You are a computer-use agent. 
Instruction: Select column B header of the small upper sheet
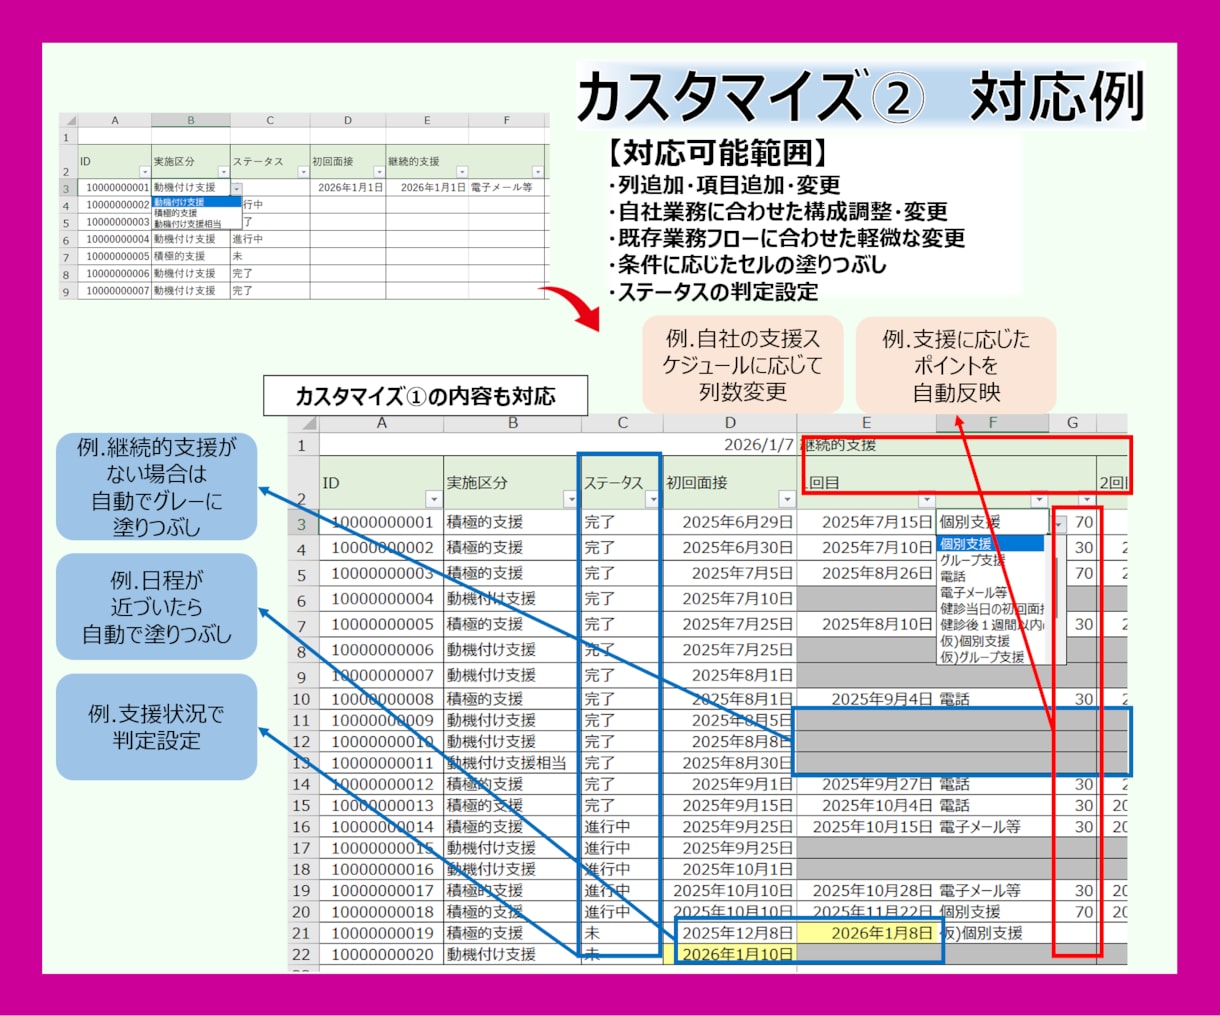click(x=190, y=120)
